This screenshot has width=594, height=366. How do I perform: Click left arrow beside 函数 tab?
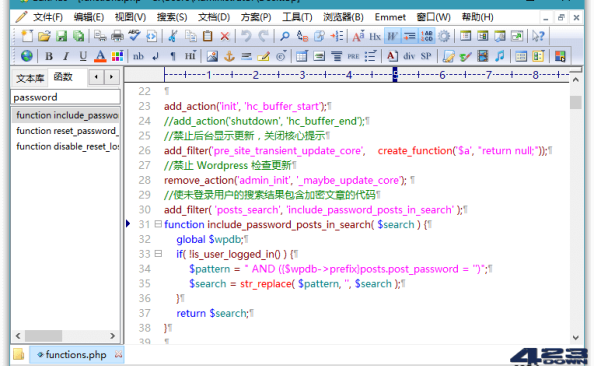click(96, 77)
